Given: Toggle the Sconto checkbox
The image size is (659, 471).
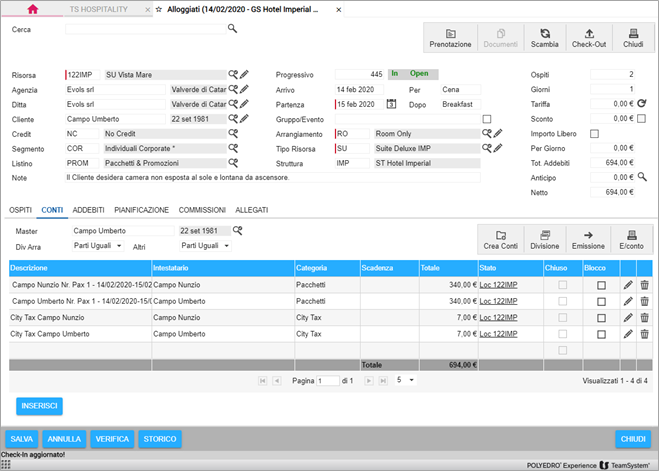Looking at the screenshot, I should click(641, 118).
